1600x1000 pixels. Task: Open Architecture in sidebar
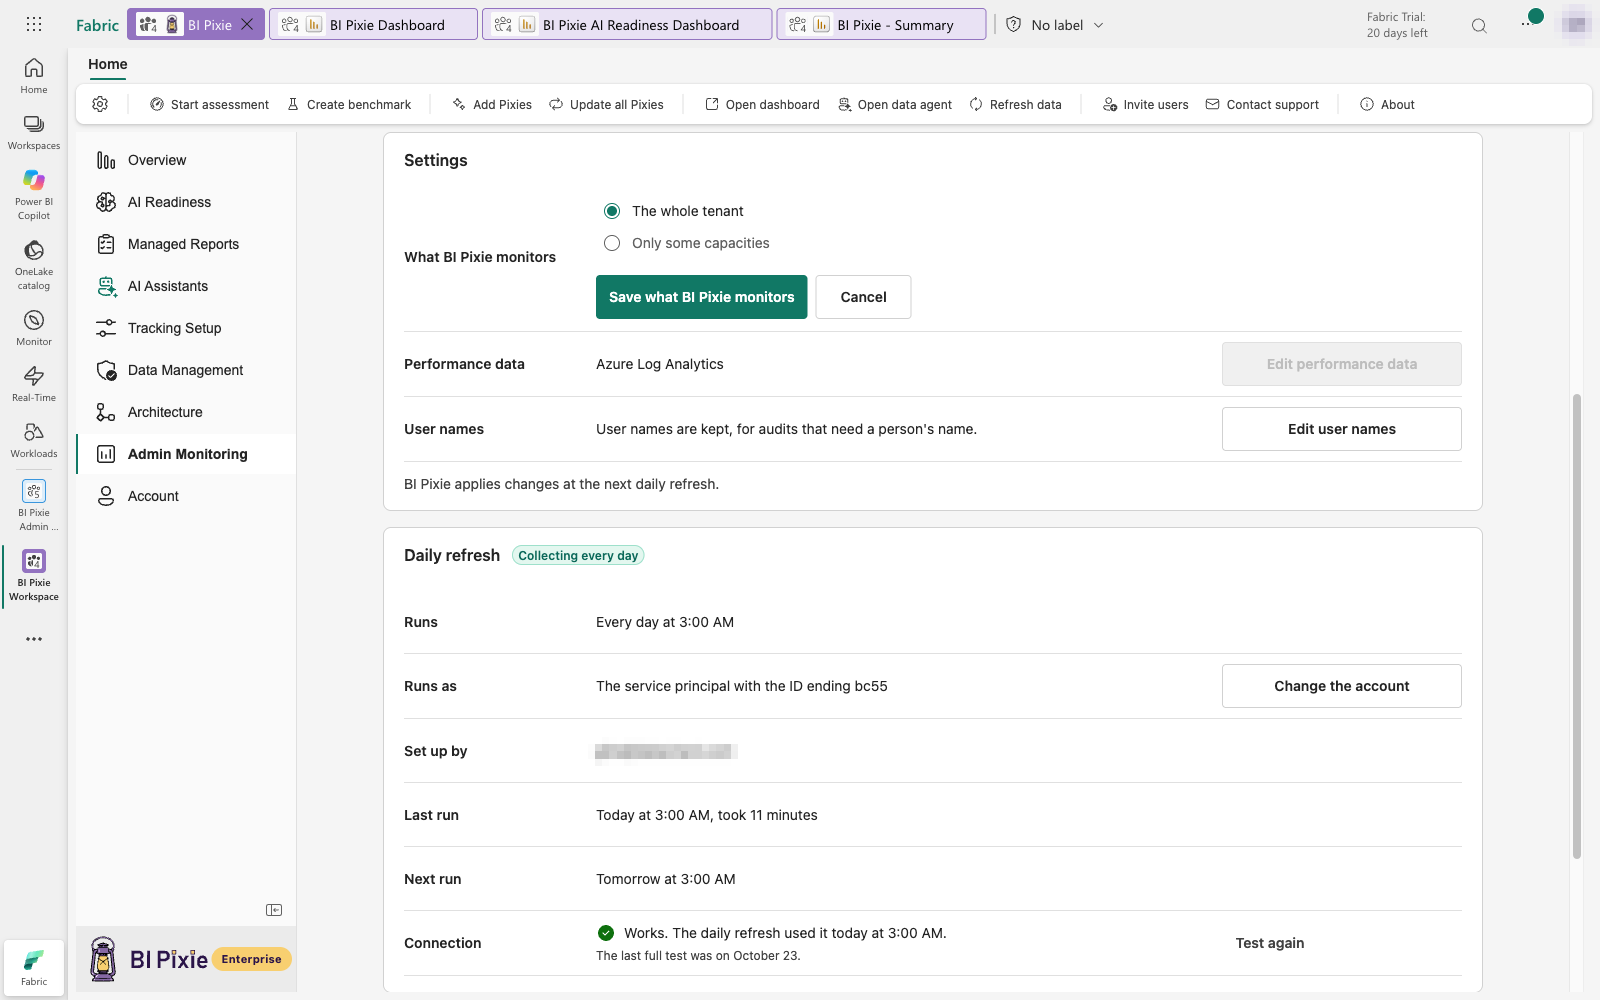tap(186, 412)
